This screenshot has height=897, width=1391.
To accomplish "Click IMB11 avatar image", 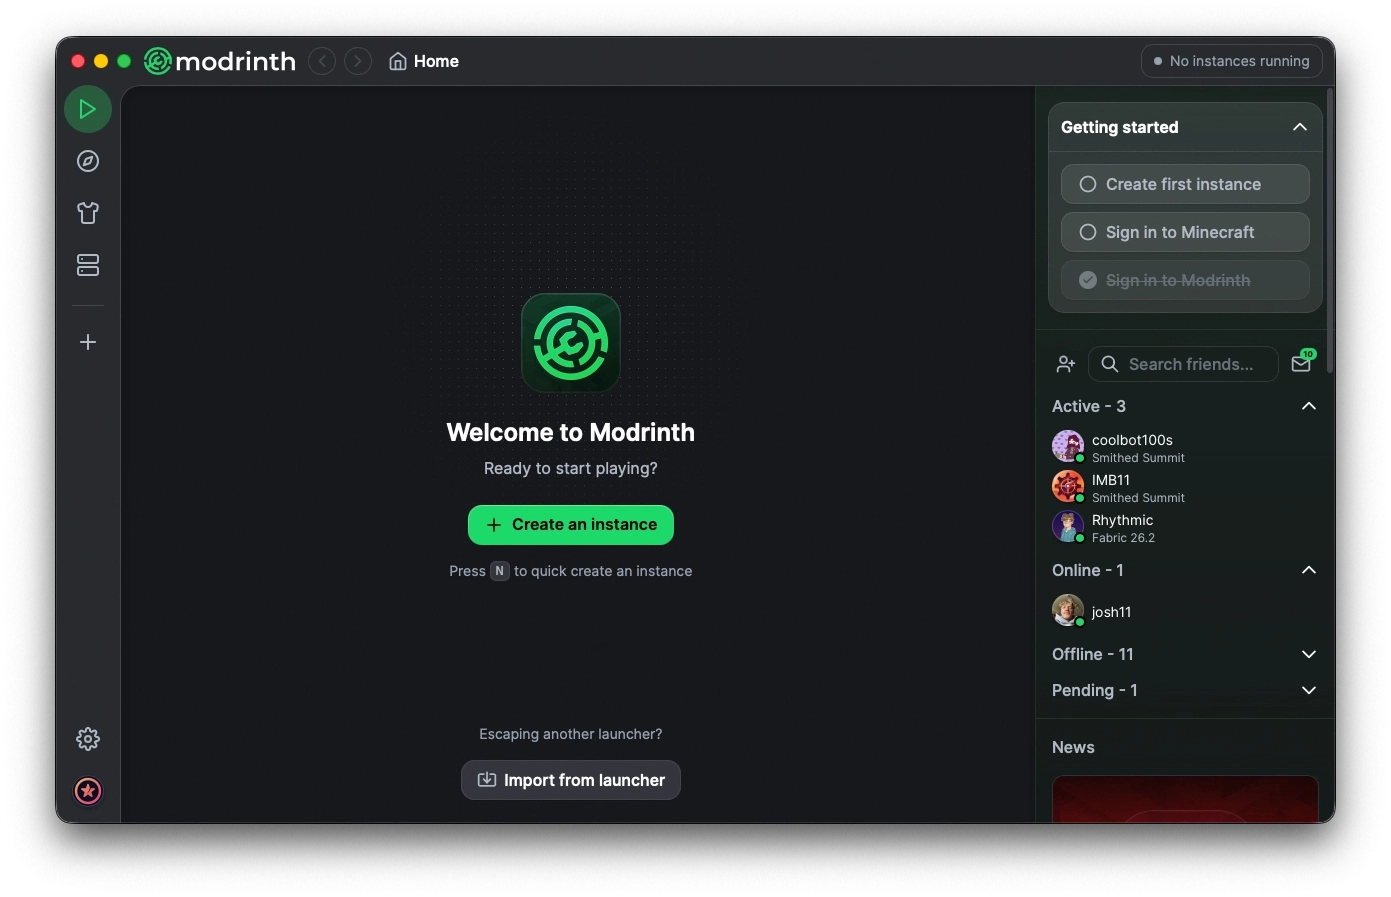I will point(1068,486).
